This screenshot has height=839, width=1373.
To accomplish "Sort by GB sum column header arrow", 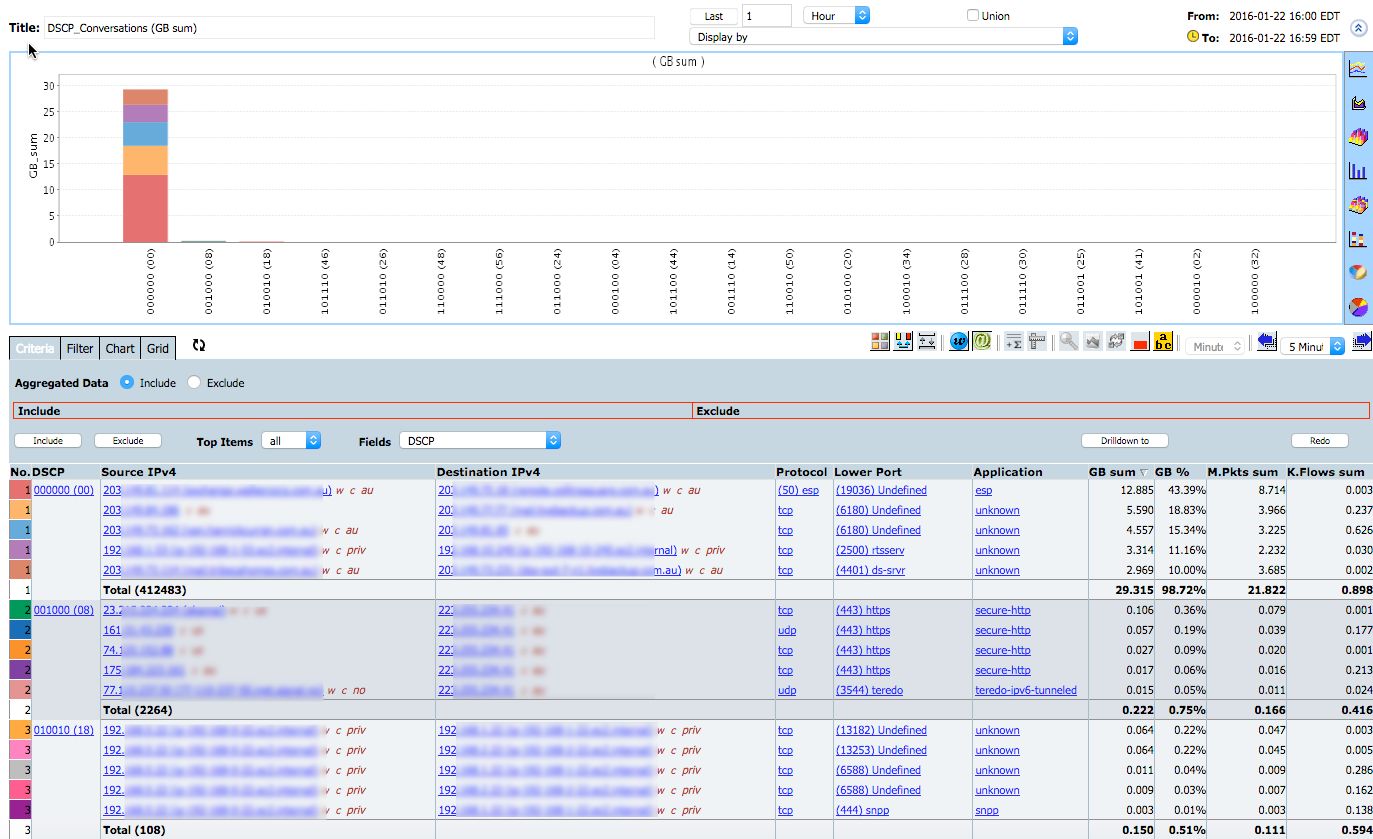I will tap(1145, 472).
